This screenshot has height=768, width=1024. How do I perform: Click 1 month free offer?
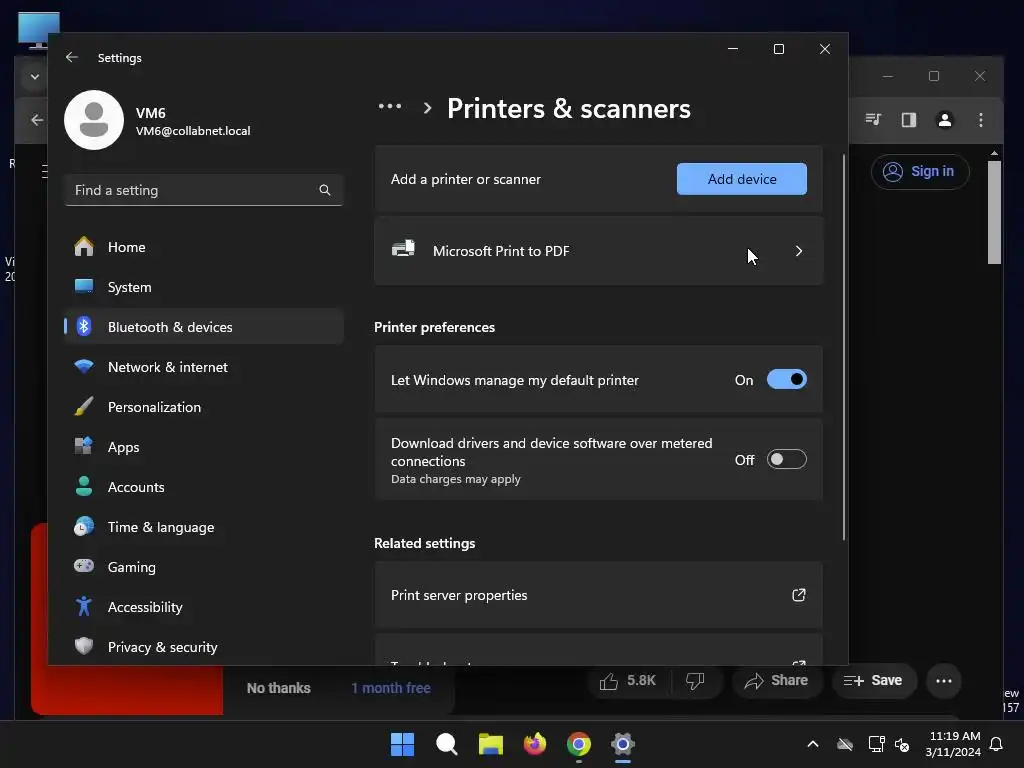click(x=391, y=688)
